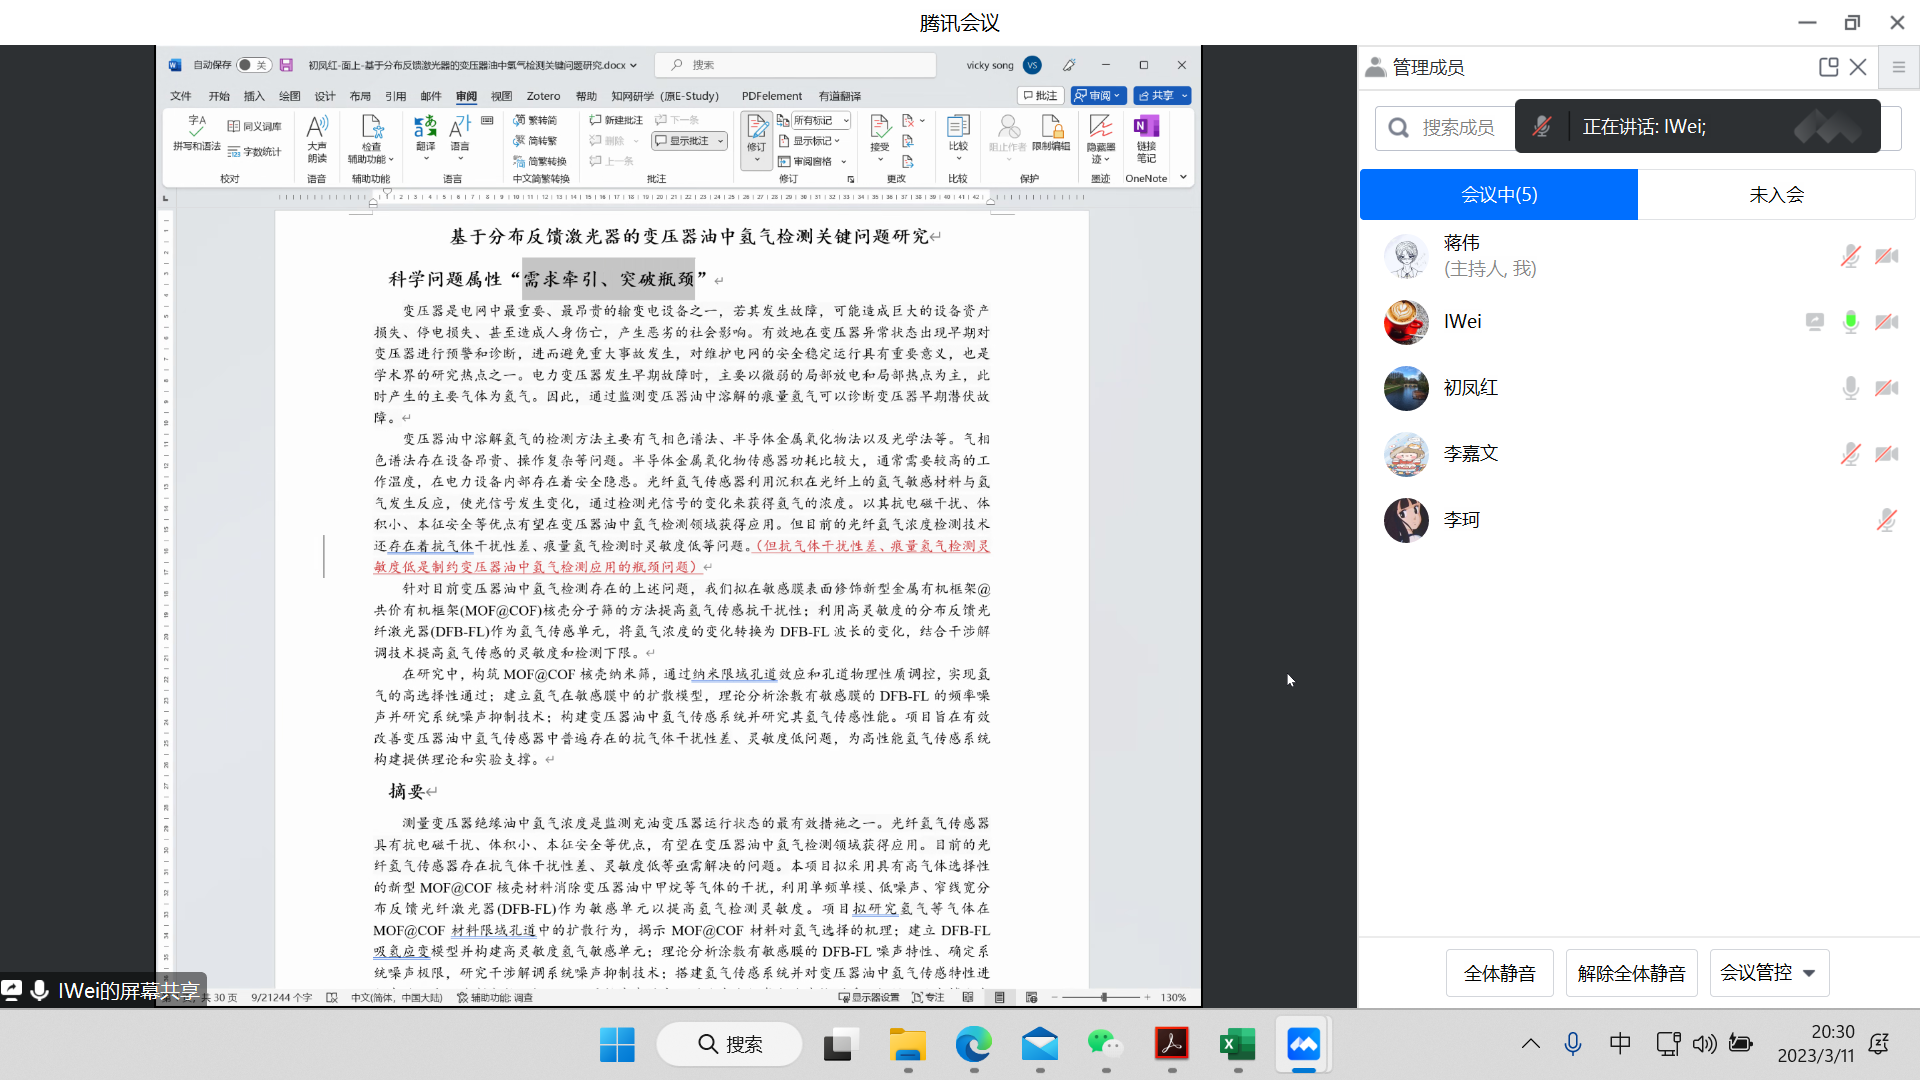This screenshot has height=1080, width=1920.
Task: Click the 全体静音 button
Action: click(x=1499, y=973)
